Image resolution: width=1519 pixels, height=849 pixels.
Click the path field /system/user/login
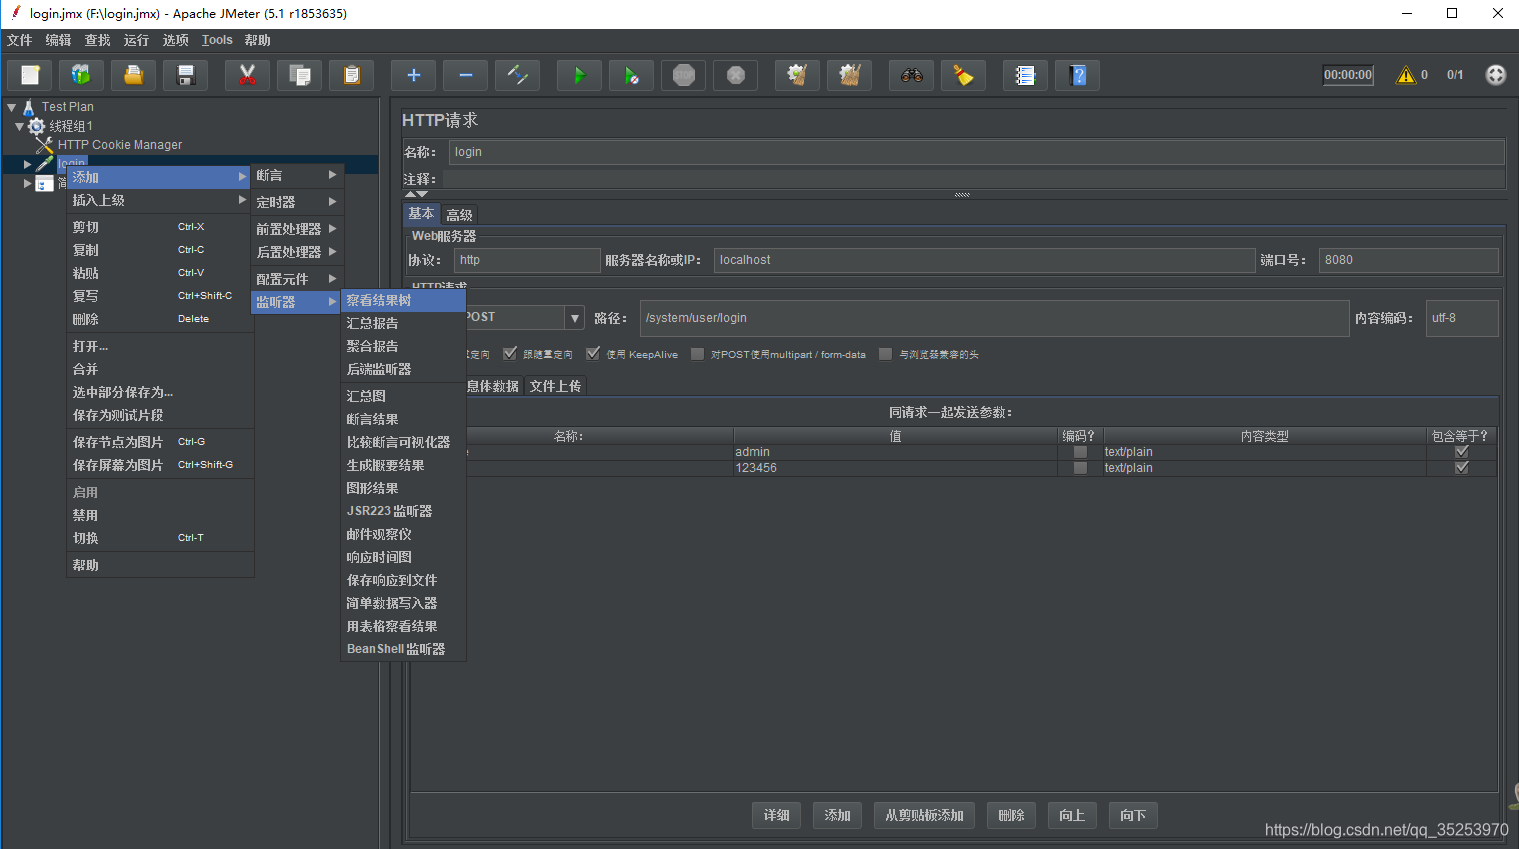[x=994, y=318]
